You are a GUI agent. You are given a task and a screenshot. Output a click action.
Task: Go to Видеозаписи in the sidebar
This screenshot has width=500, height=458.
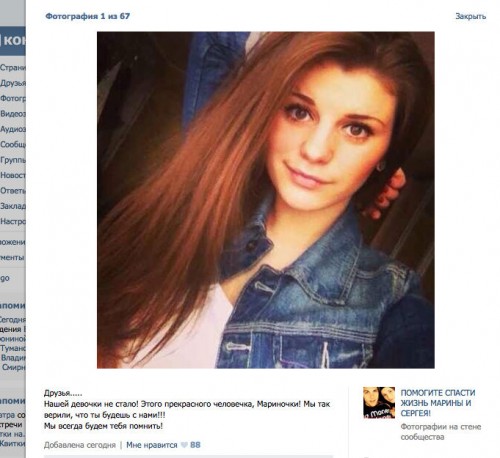tap(13, 114)
